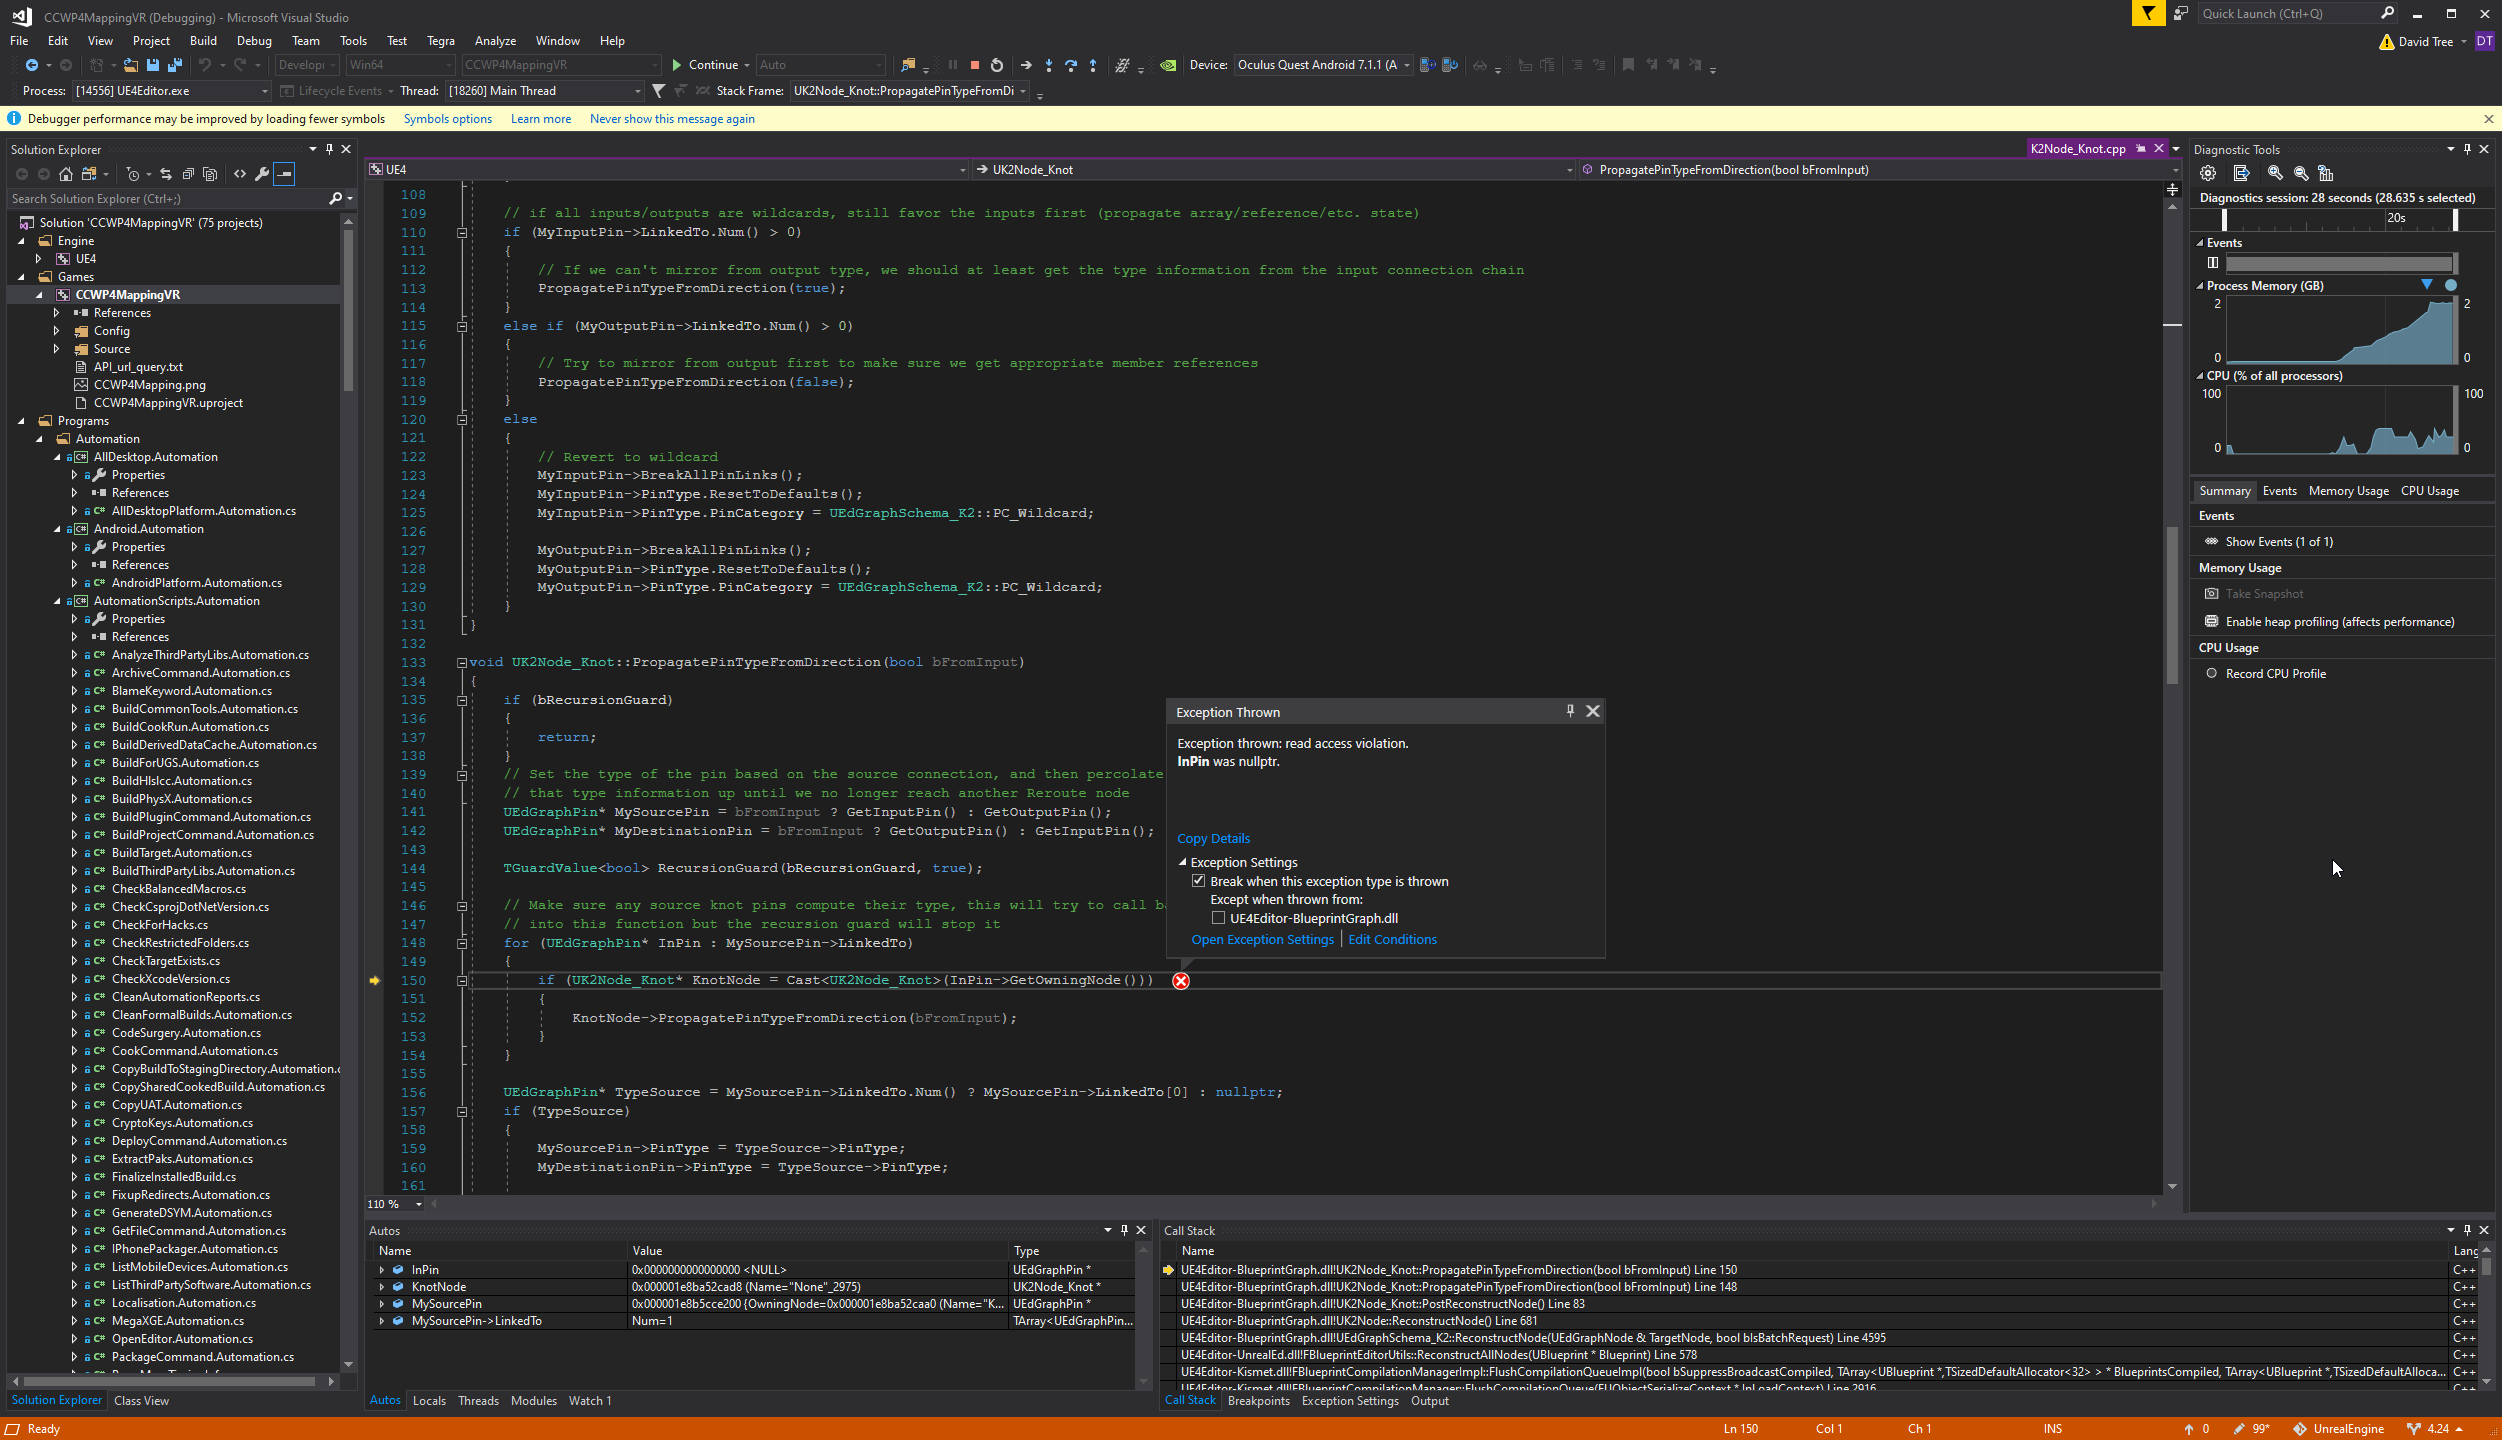Click Home icon in Solution Explorer toolbar
Image resolution: width=2502 pixels, height=1440 pixels.
pos(66,174)
